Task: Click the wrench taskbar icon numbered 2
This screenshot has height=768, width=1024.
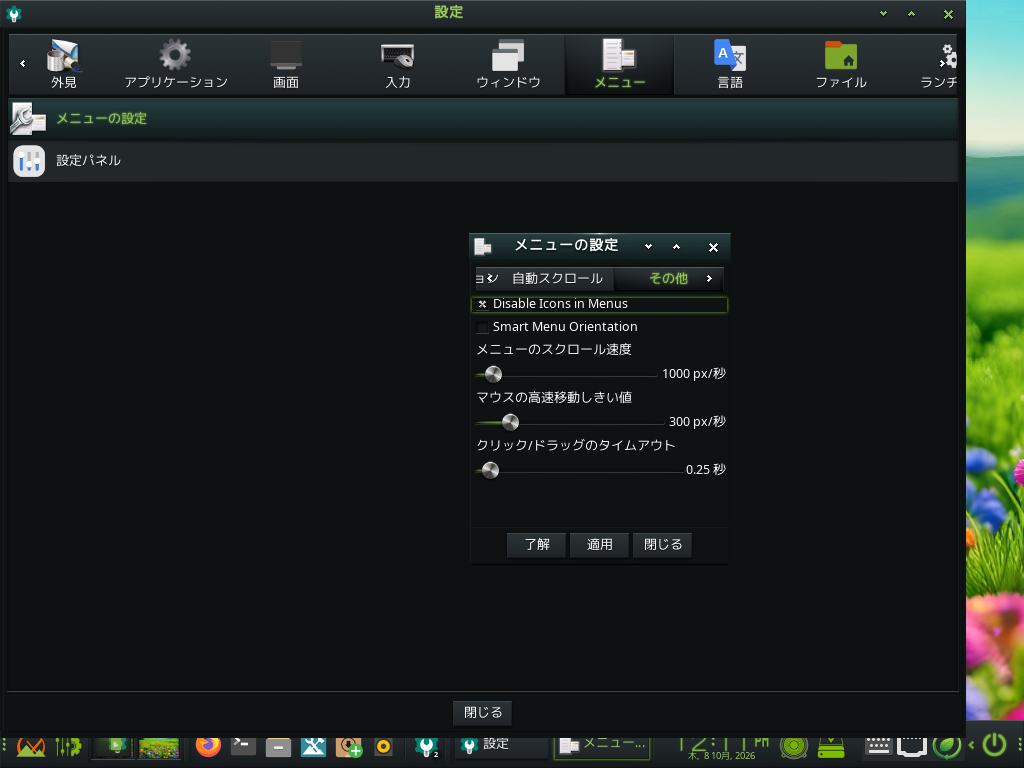Action: coord(427,746)
